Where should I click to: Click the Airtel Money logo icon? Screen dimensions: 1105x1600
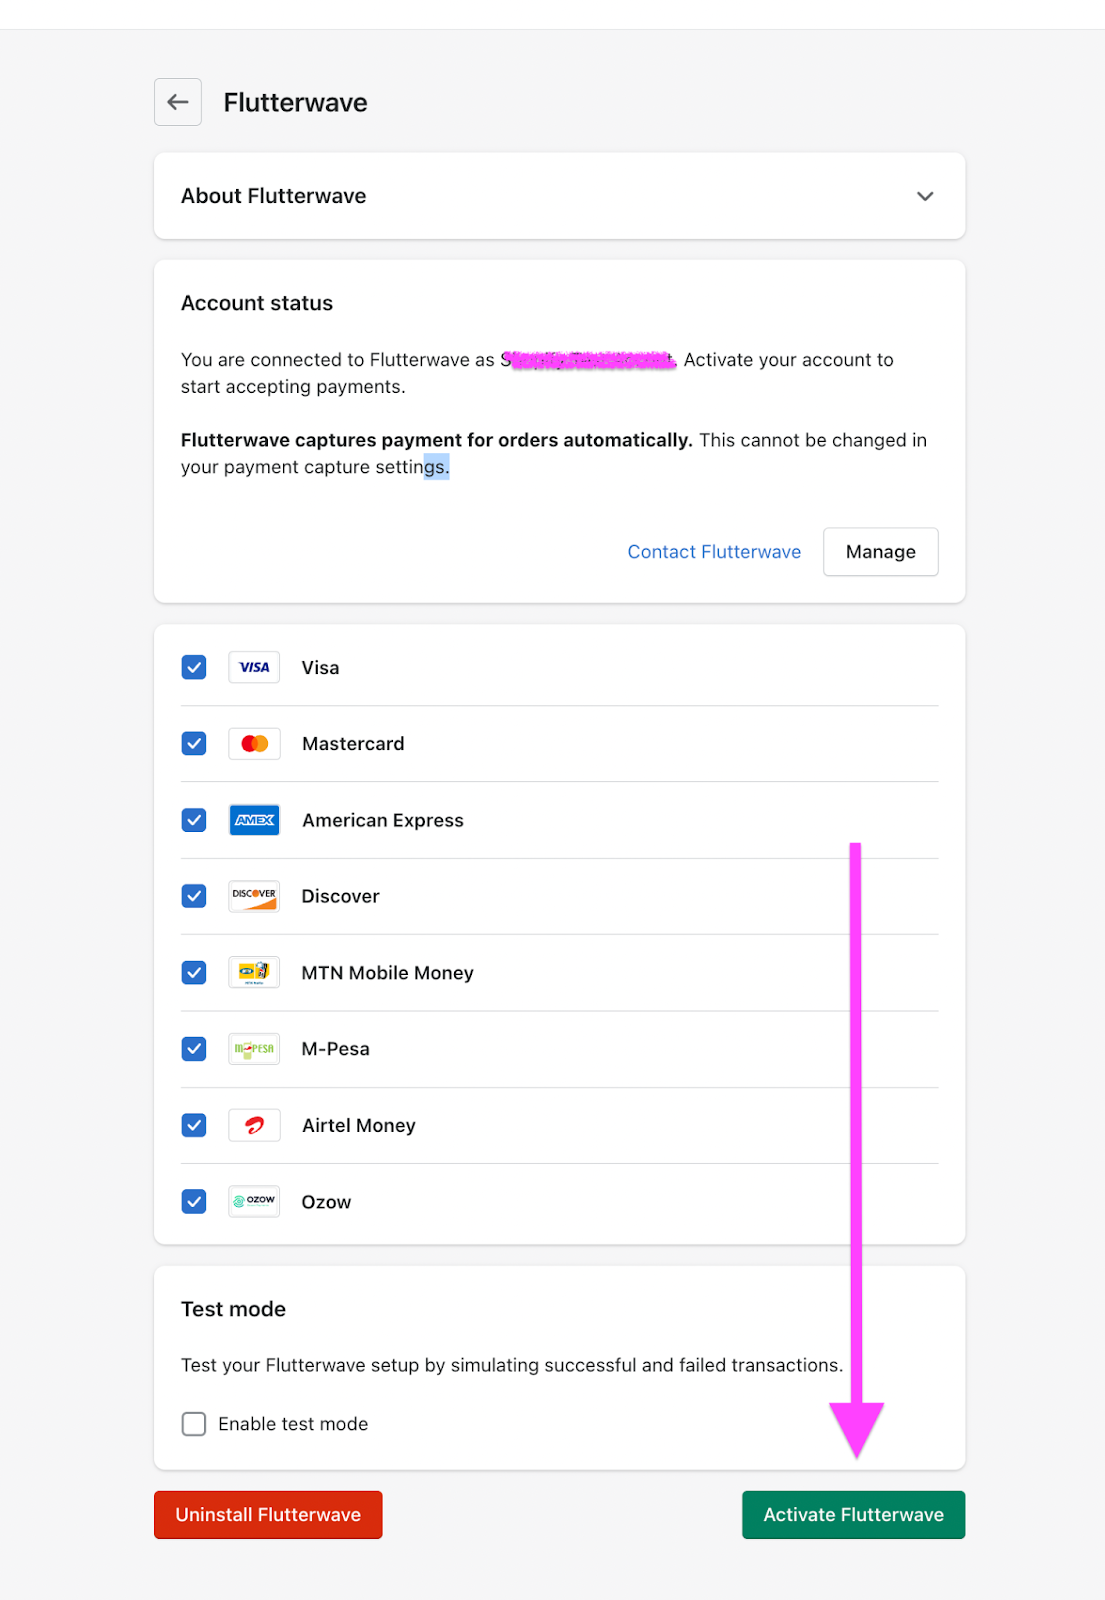(x=254, y=1125)
